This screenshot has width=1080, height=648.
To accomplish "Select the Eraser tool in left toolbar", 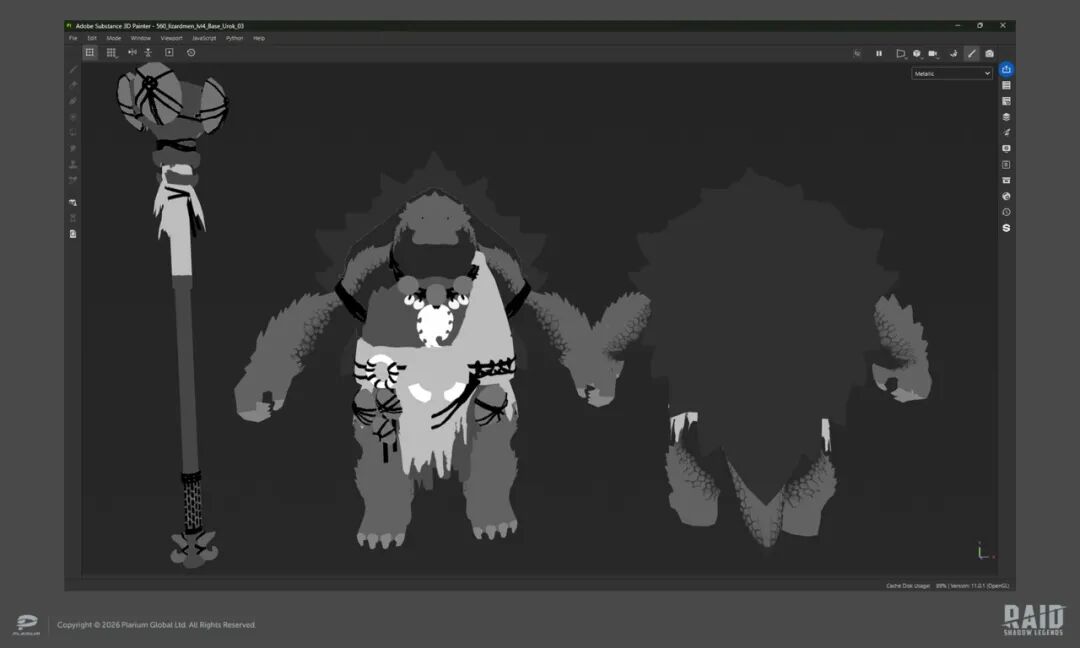I will [73, 85].
